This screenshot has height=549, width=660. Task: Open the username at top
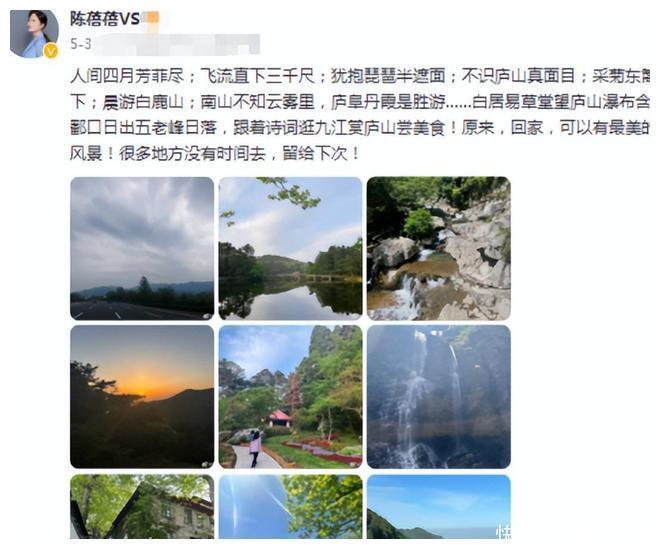[105, 19]
